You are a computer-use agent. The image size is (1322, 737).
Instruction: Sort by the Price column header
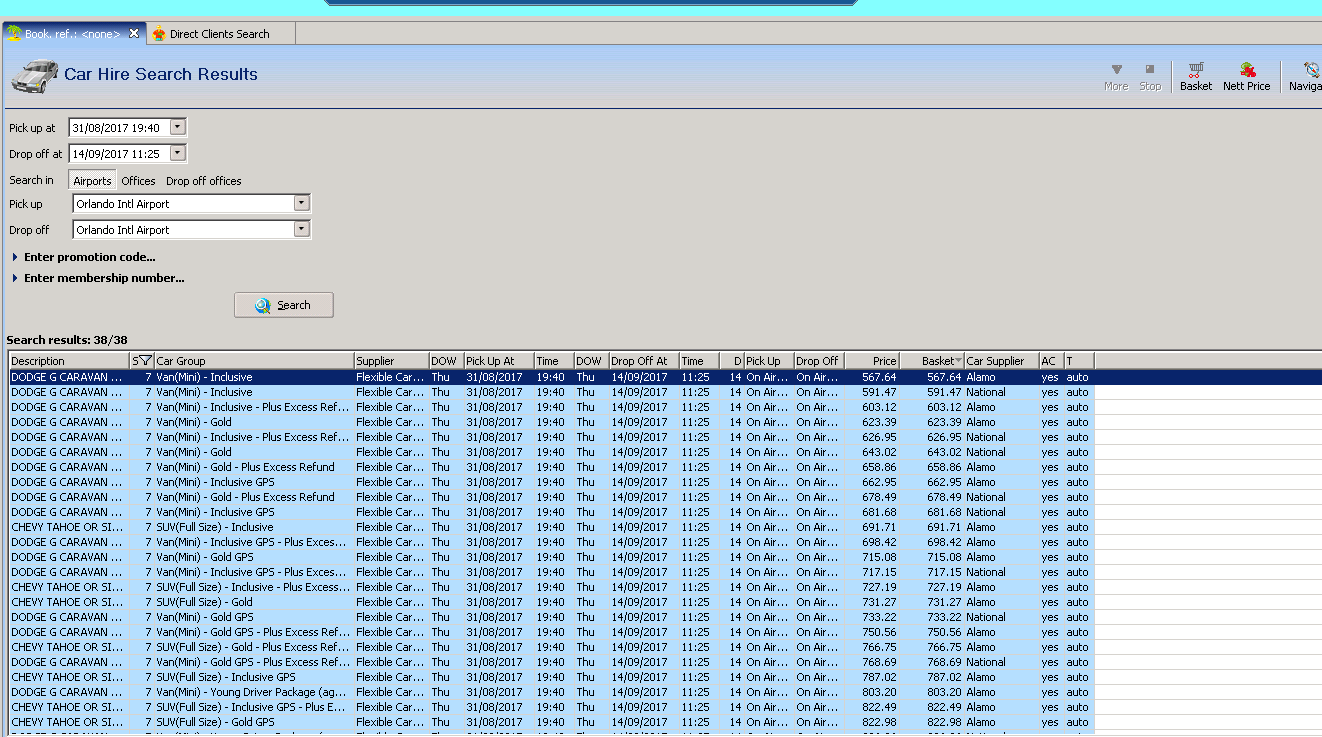click(872, 361)
